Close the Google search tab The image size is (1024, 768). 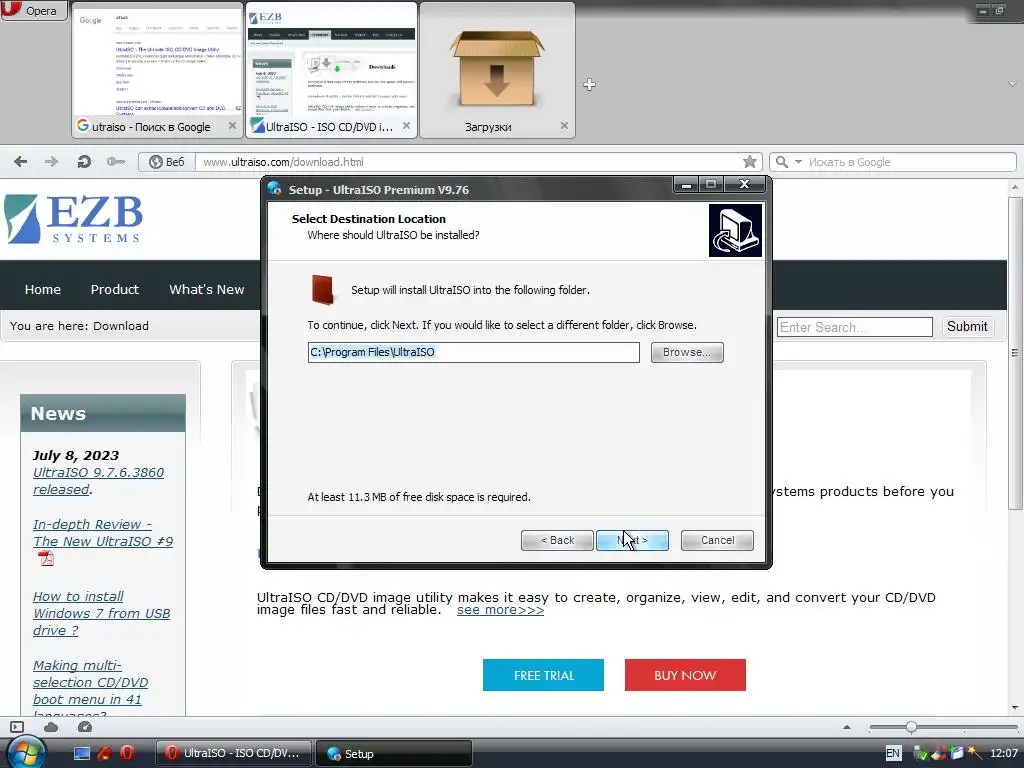pos(232,125)
